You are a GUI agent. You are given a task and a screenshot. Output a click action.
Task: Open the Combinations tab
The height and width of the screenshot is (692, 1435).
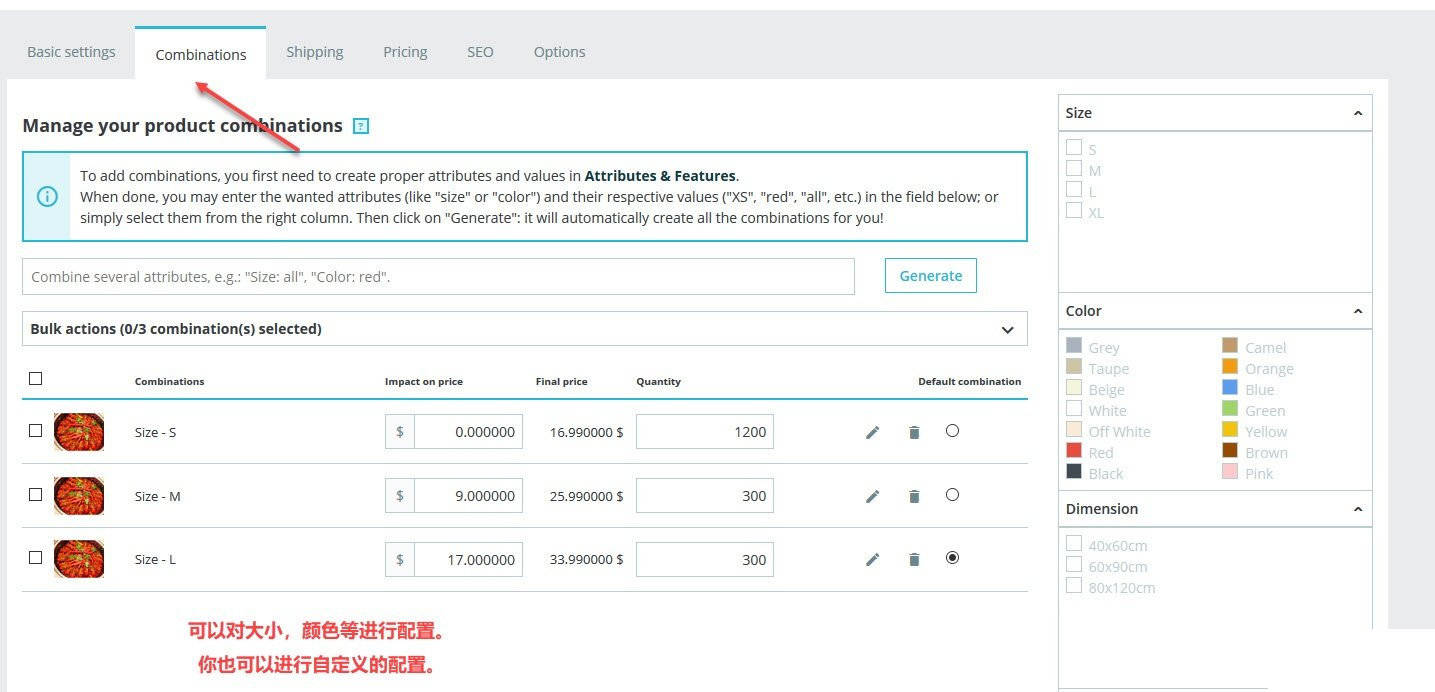pyautogui.click(x=201, y=54)
